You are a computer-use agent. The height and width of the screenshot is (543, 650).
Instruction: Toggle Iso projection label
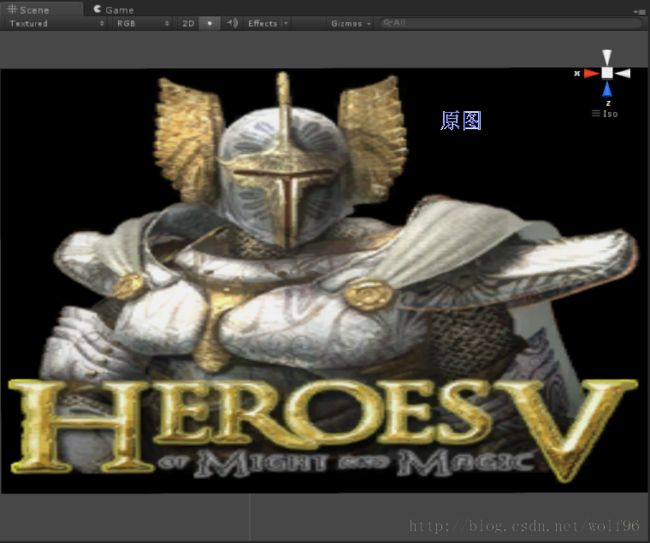pyautogui.click(x=605, y=114)
